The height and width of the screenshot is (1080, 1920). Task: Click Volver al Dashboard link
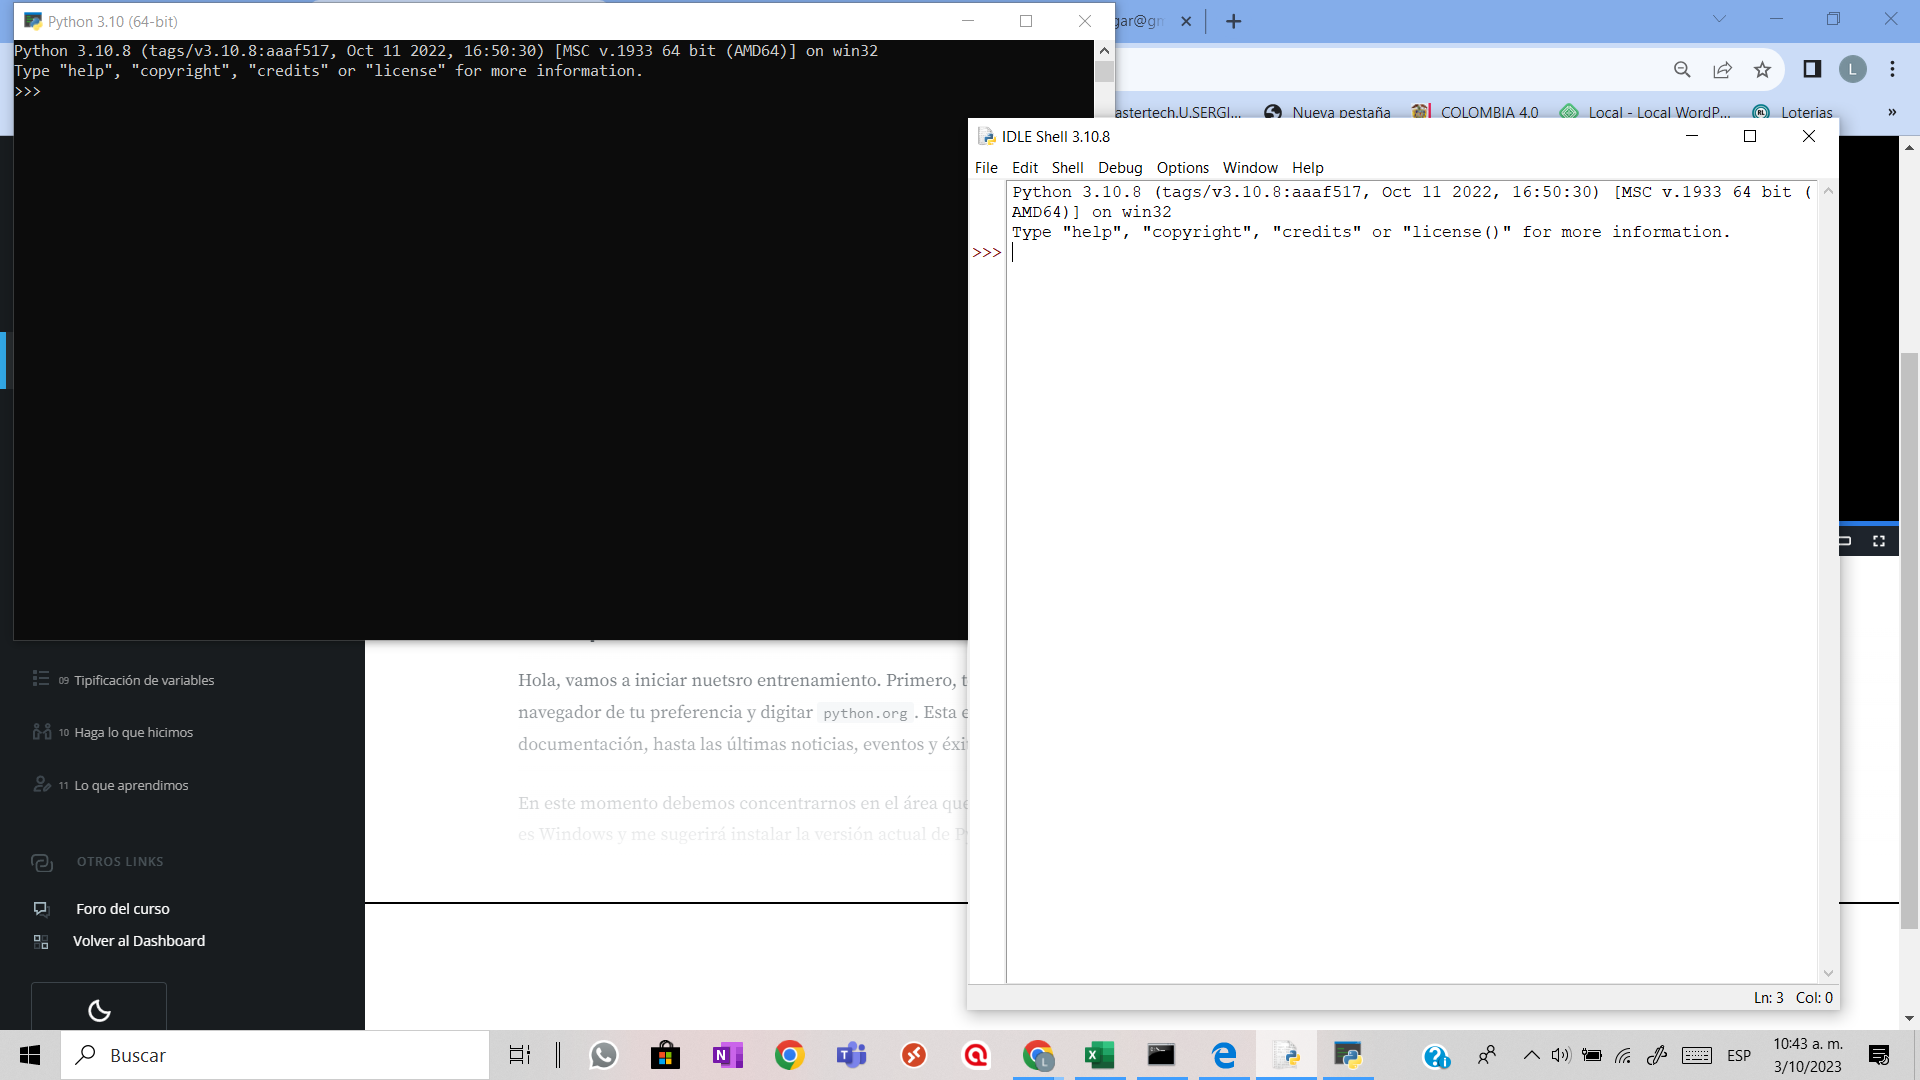click(x=140, y=940)
